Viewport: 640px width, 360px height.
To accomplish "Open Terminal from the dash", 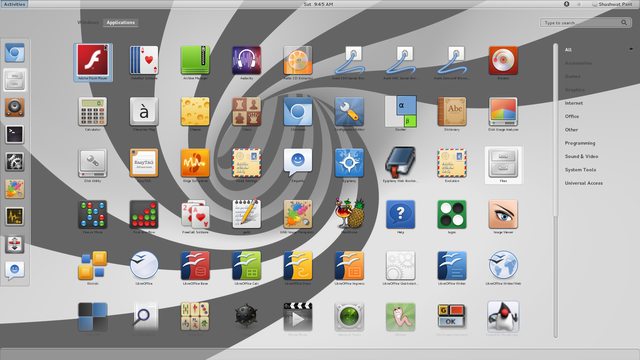I will tap(15, 134).
